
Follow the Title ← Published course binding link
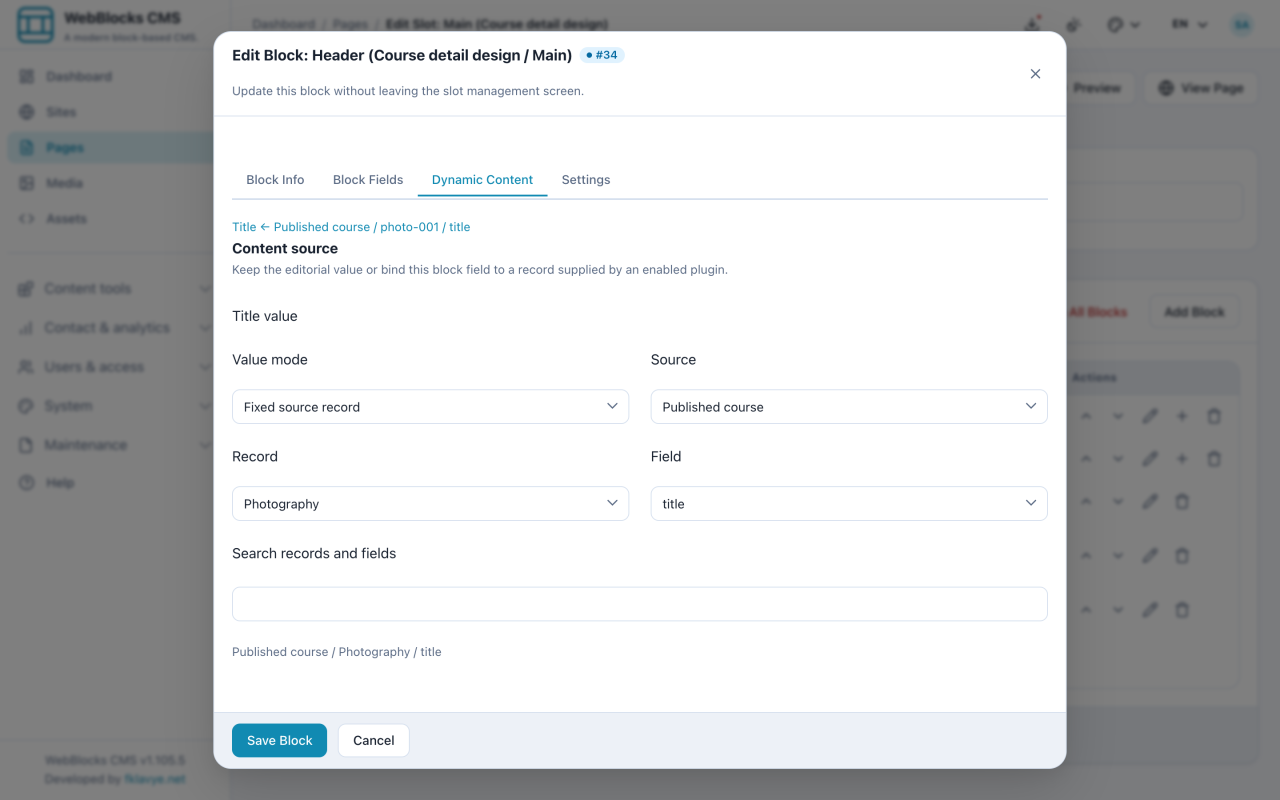pos(351,227)
